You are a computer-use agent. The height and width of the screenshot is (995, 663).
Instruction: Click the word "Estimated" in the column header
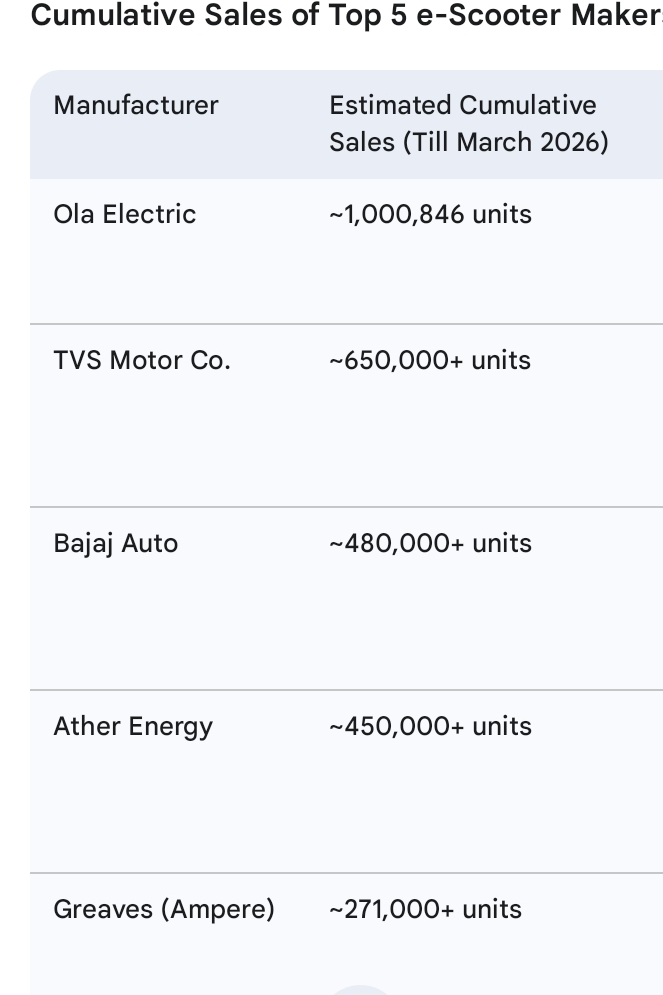pyautogui.click(x=391, y=105)
